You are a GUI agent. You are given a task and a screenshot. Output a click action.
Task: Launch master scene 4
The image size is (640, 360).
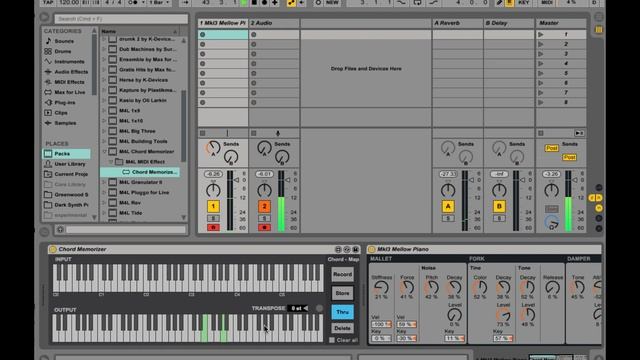point(540,64)
